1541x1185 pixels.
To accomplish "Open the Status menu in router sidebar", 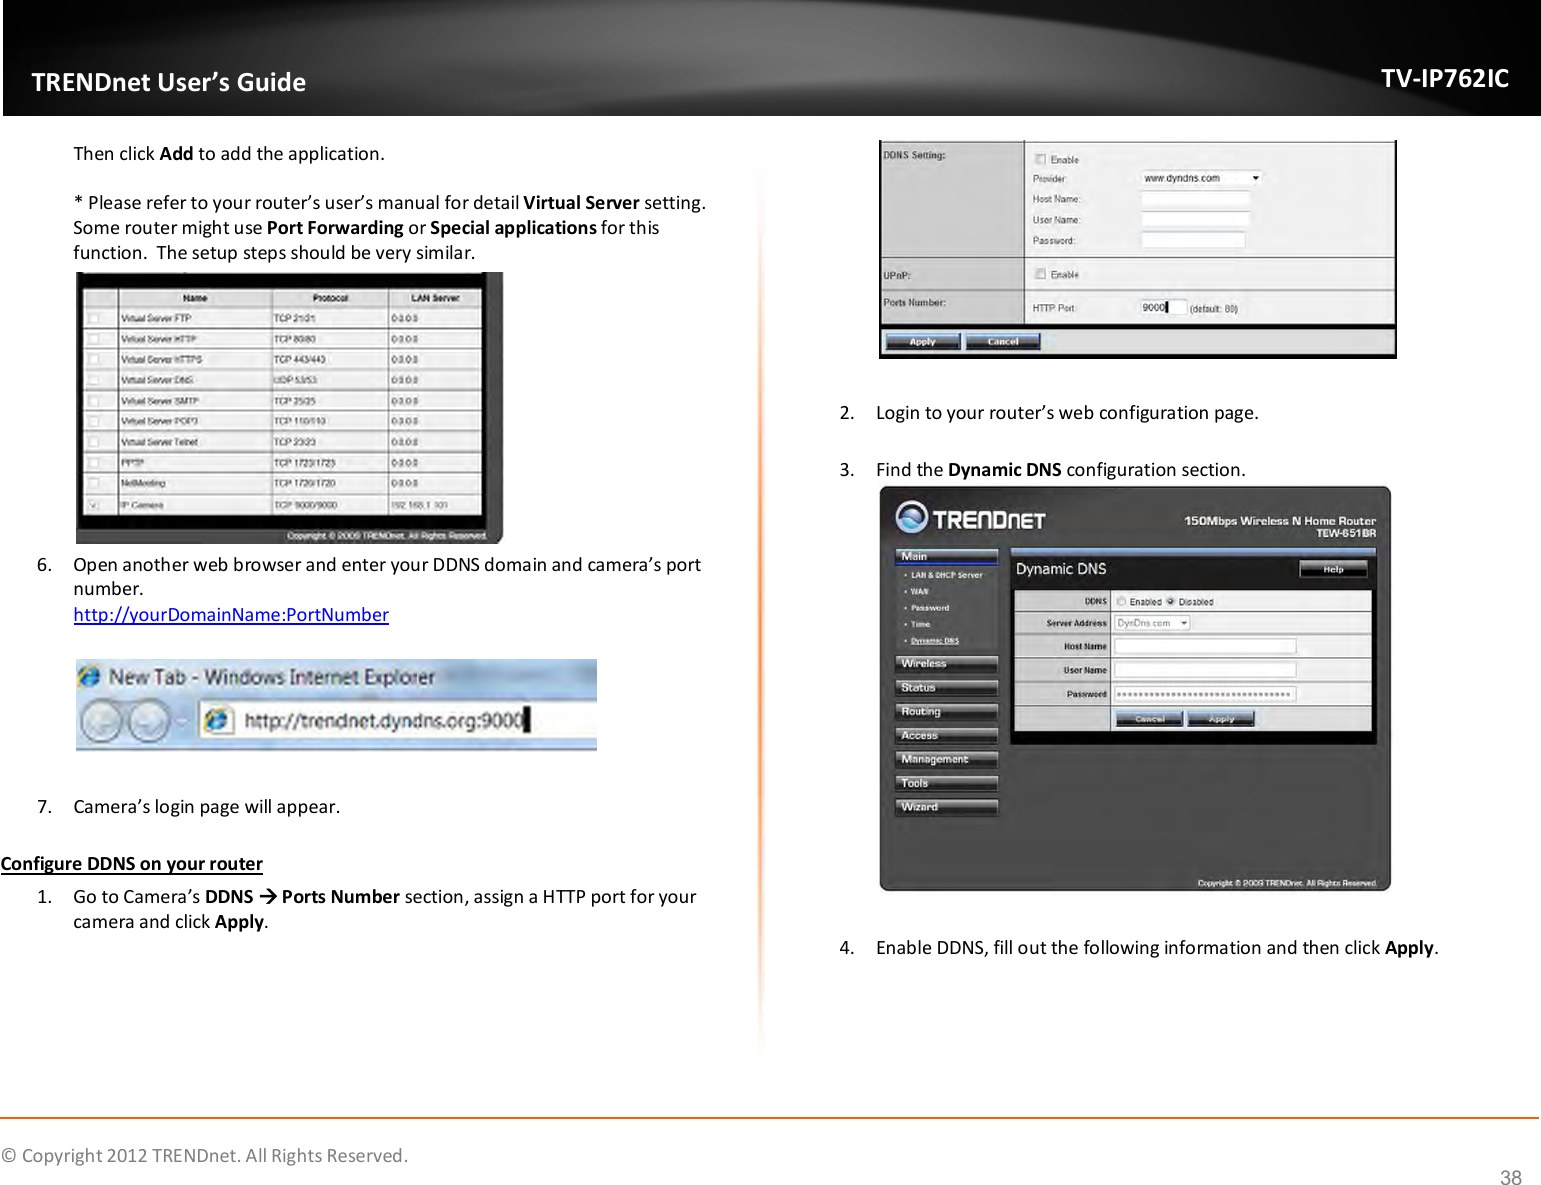I will coord(946,688).
